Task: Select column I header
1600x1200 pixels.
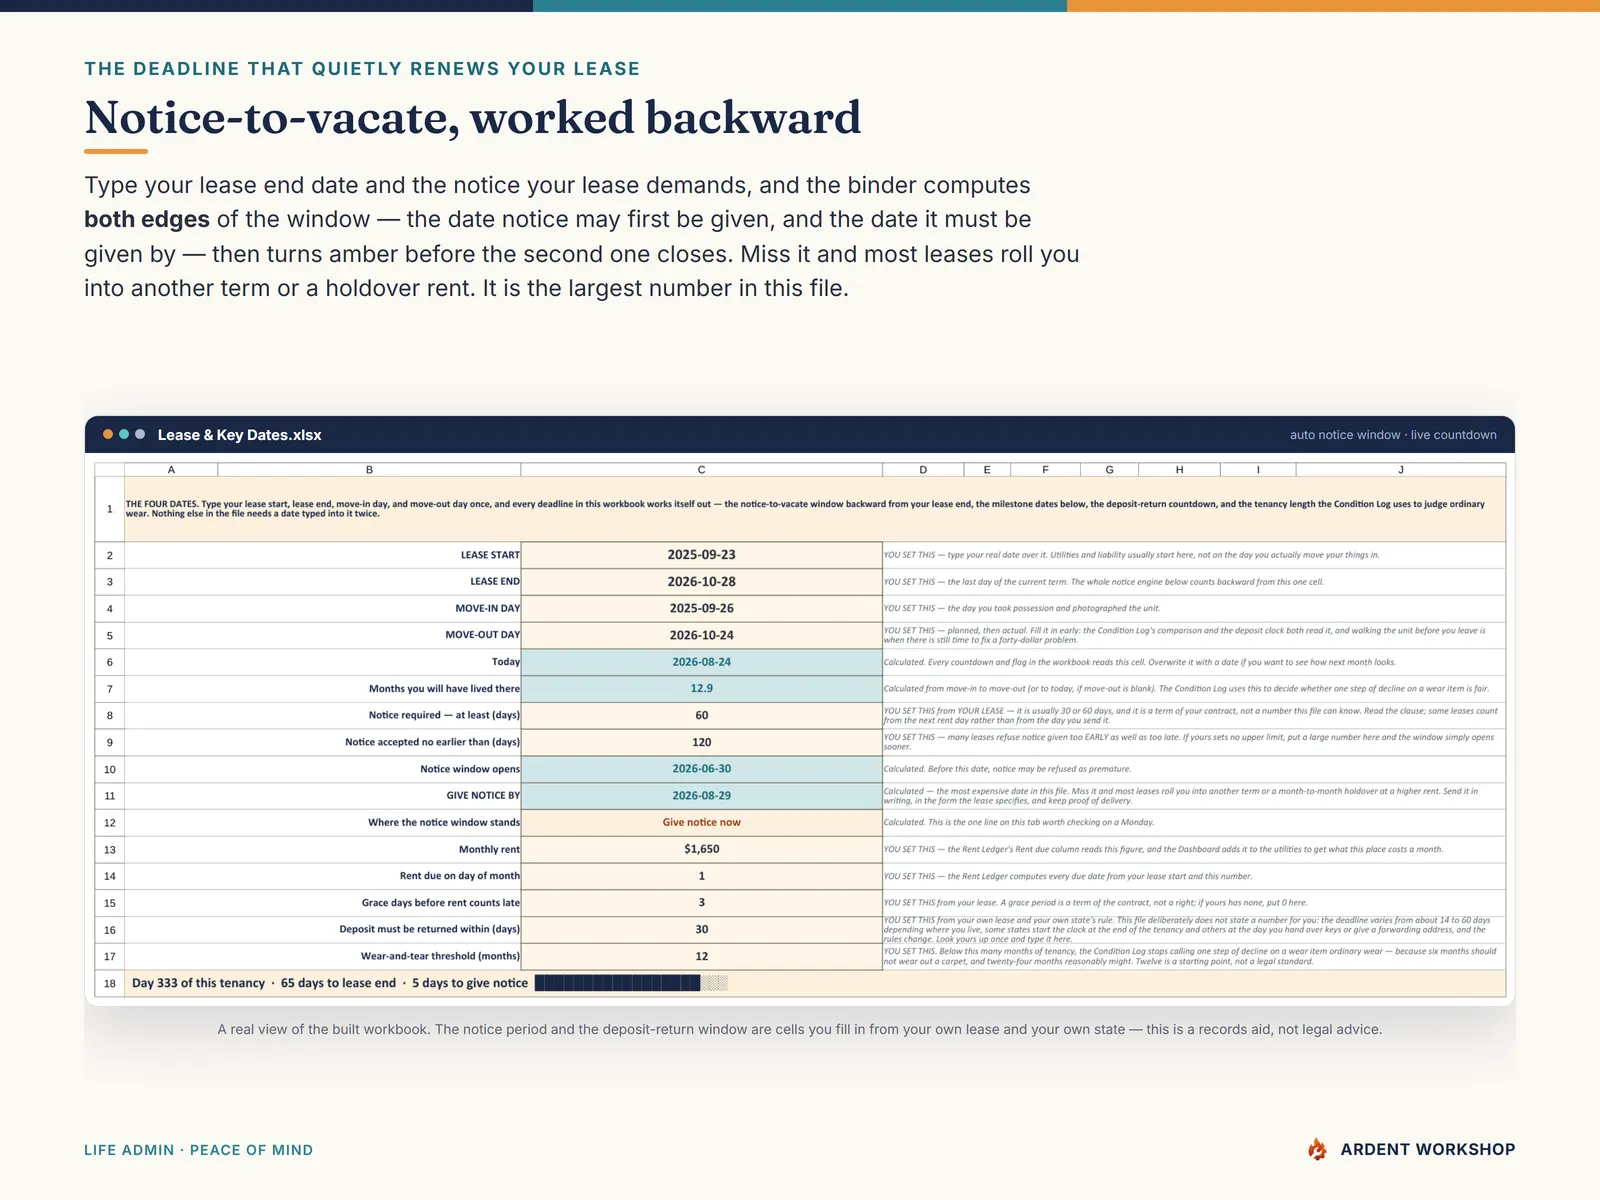Action: [1258, 469]
